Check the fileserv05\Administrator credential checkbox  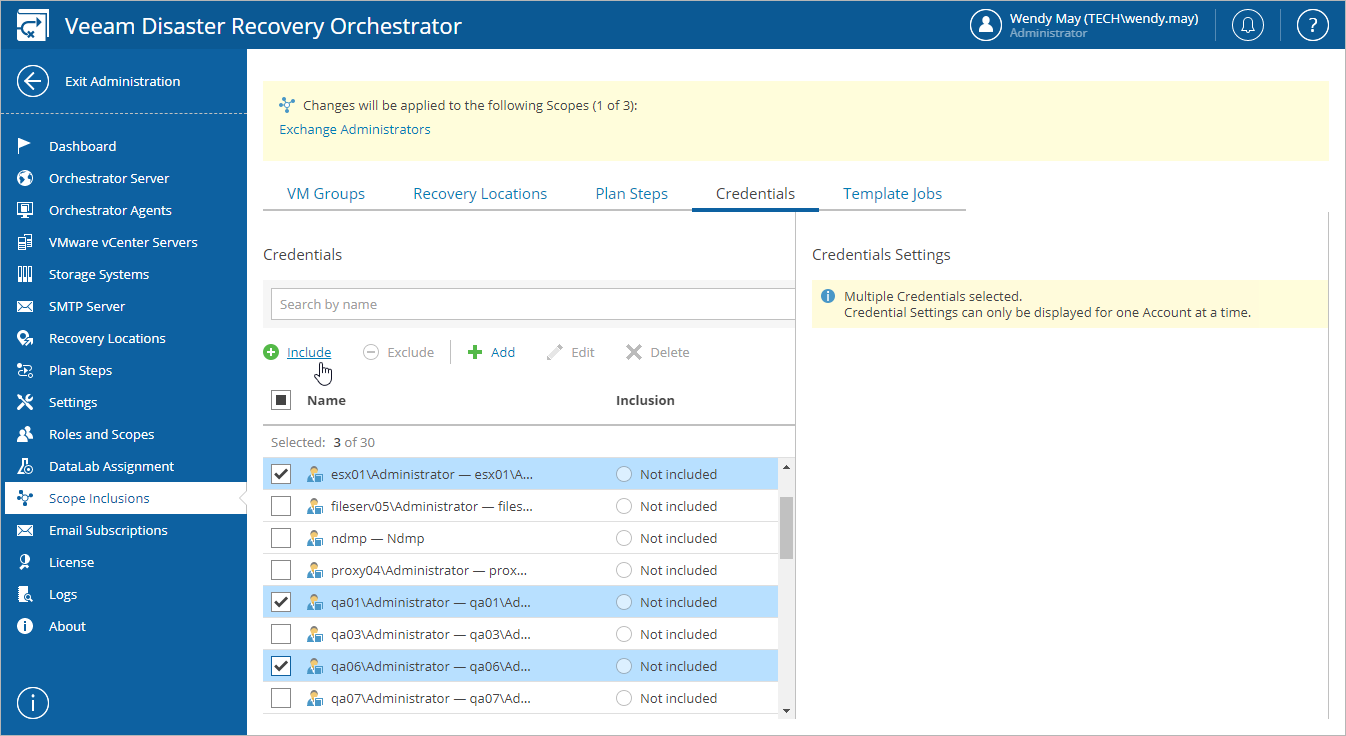[x=281, y=506]
